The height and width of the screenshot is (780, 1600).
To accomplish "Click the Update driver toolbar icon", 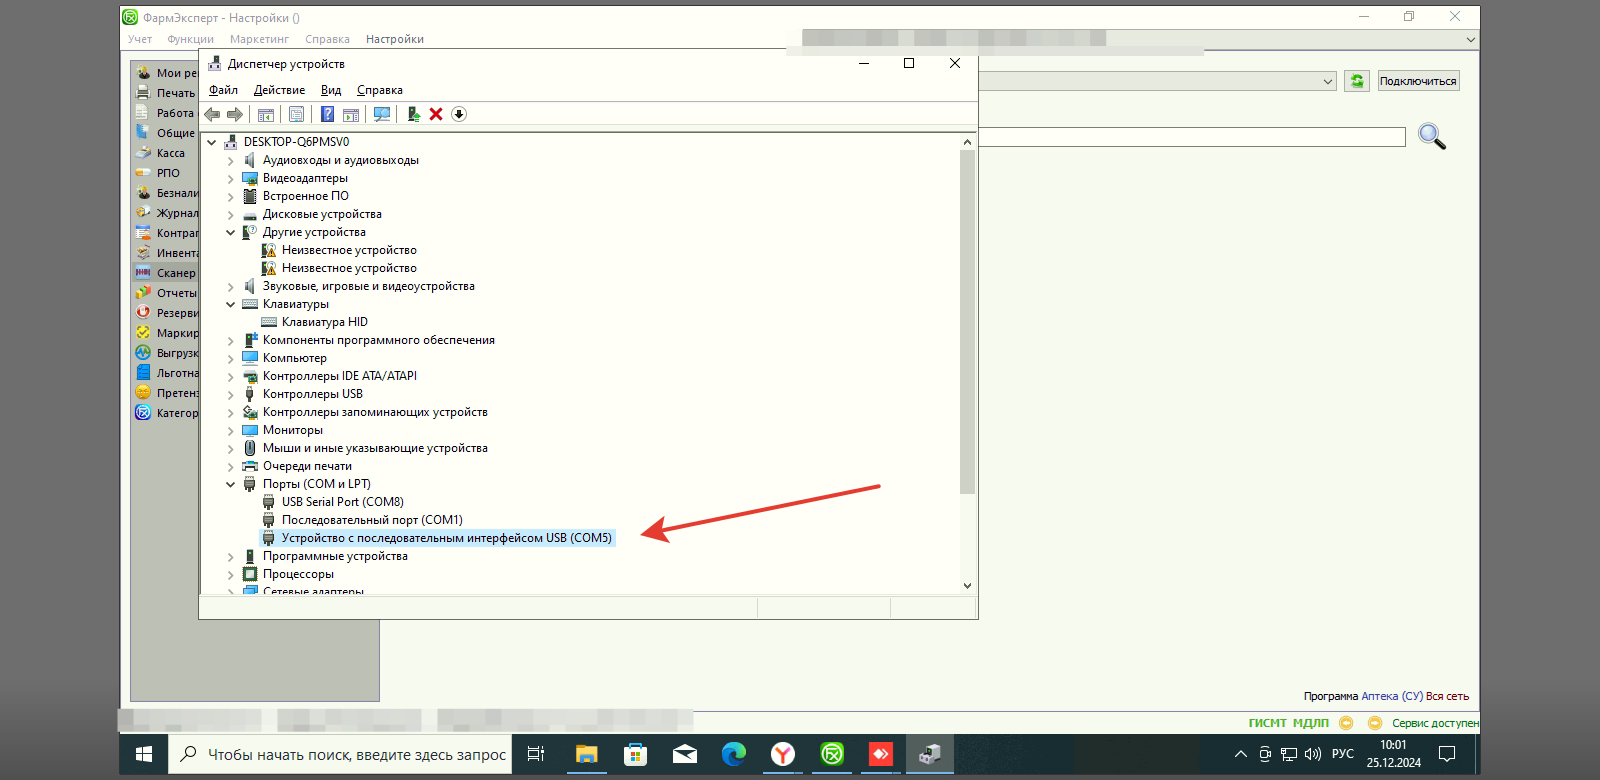I will click(413, 114).
